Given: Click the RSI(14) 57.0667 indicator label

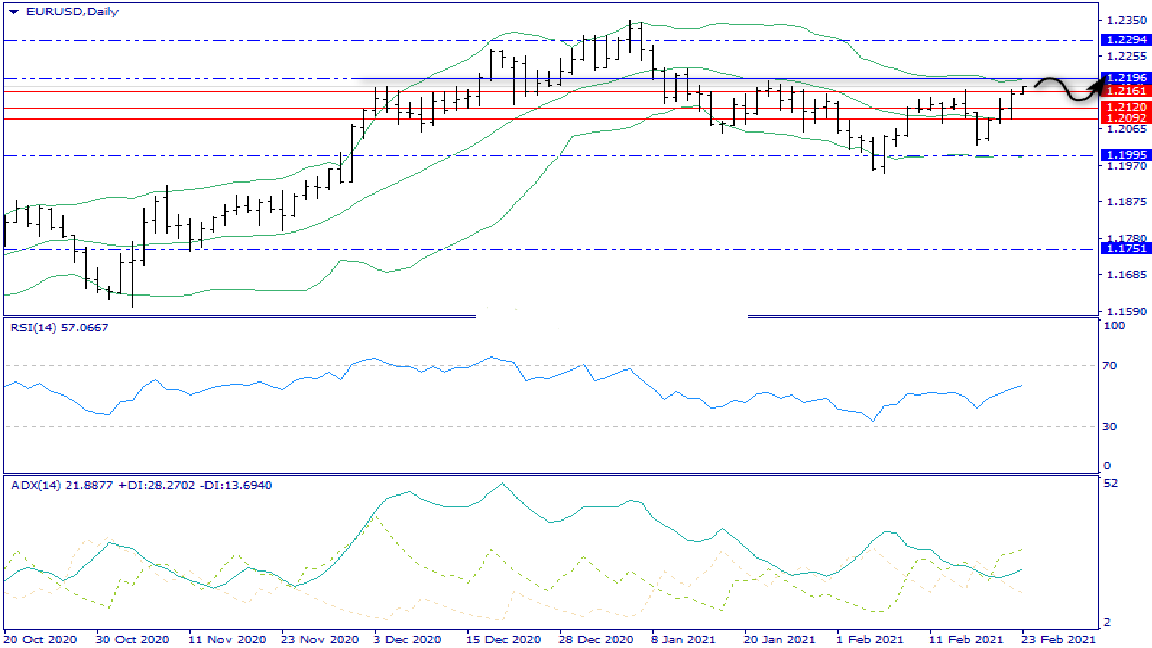Looking at the screenshot, I should (x=59, y=326).
